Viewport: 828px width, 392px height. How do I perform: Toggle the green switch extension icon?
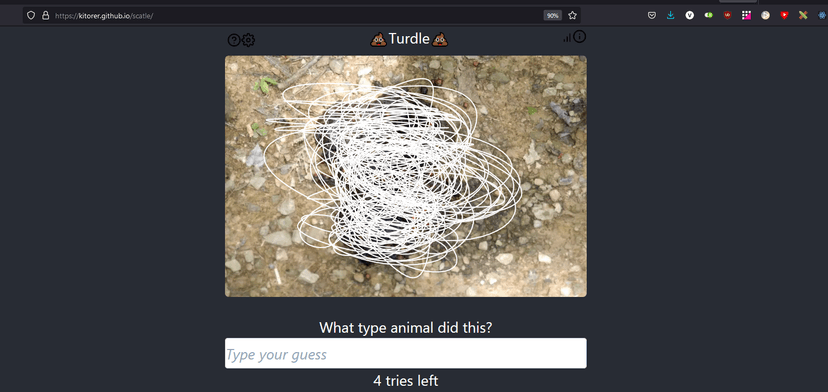click(709, 15)
